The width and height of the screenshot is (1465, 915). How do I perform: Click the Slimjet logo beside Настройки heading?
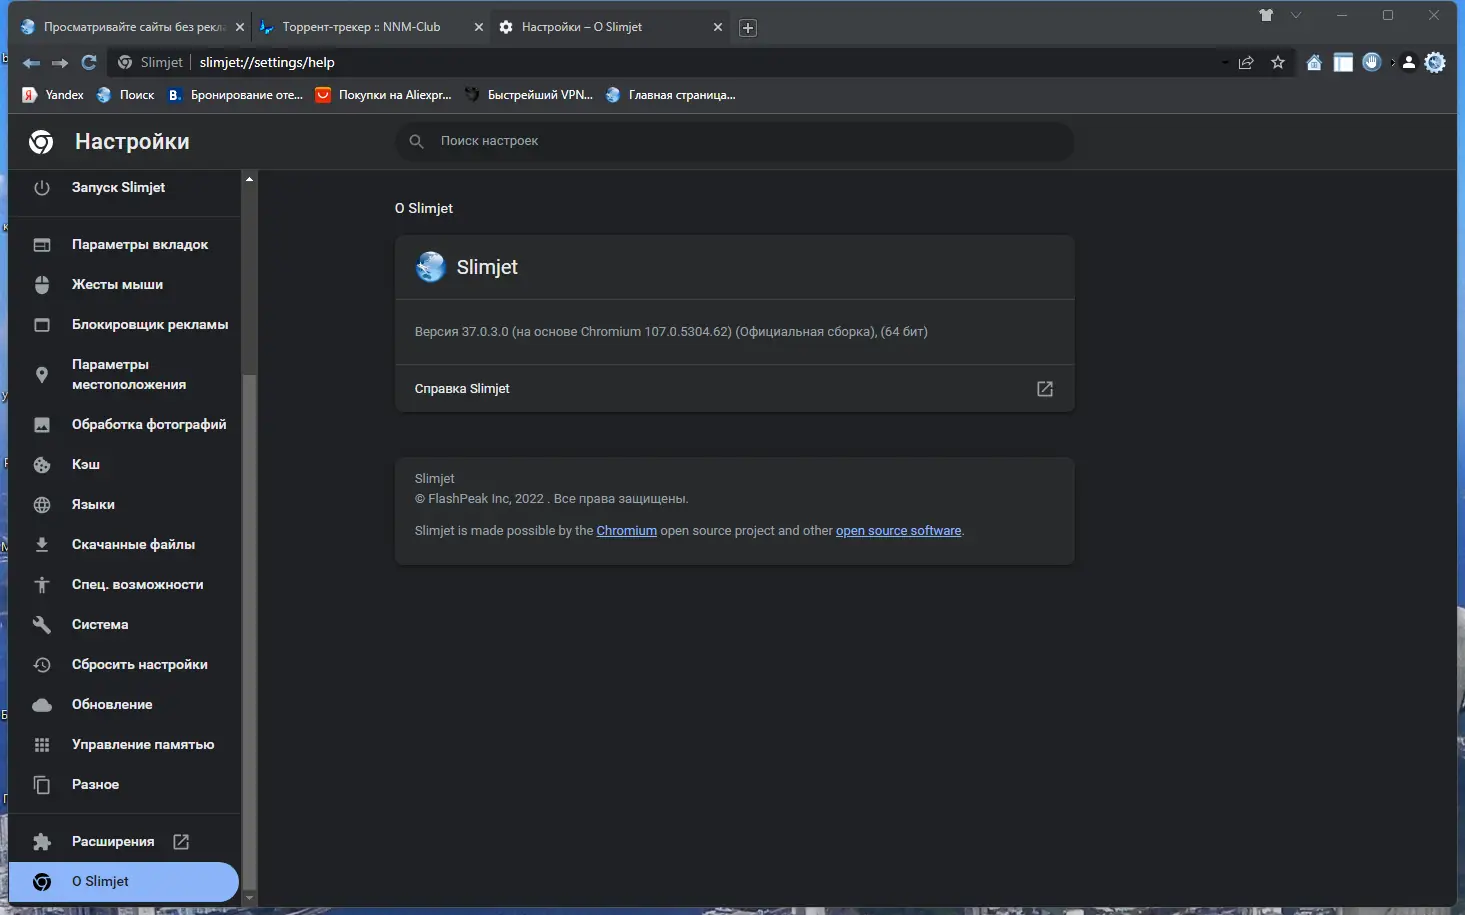coord(41,142)
